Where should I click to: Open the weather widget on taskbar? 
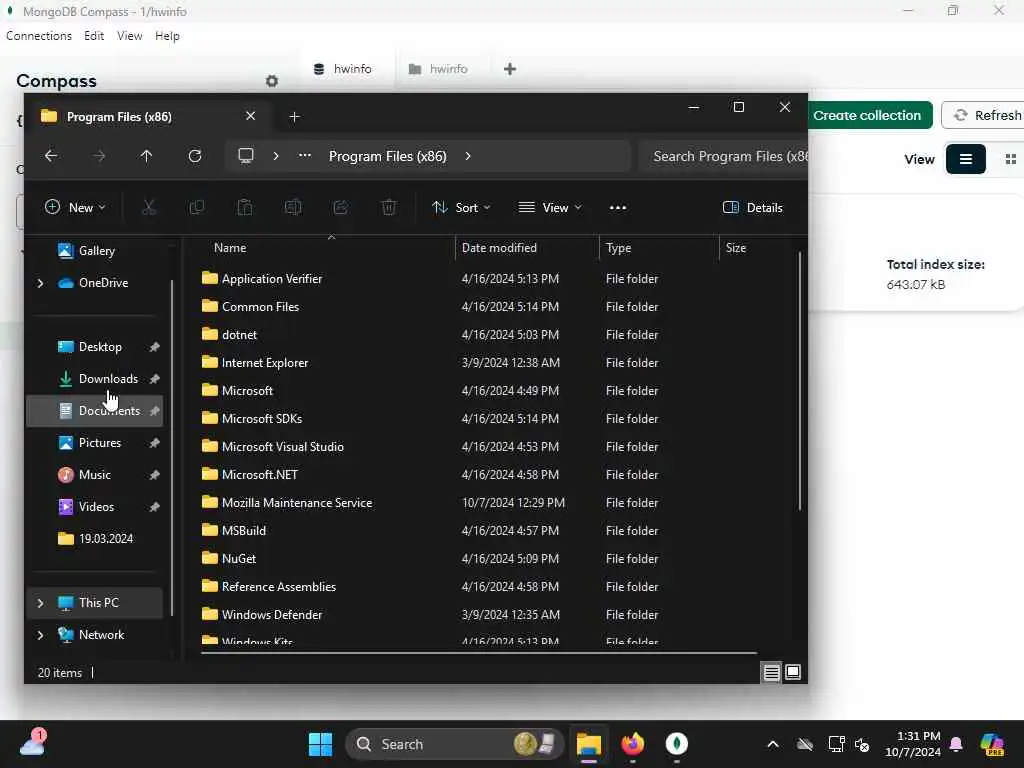tap(32, 743)
